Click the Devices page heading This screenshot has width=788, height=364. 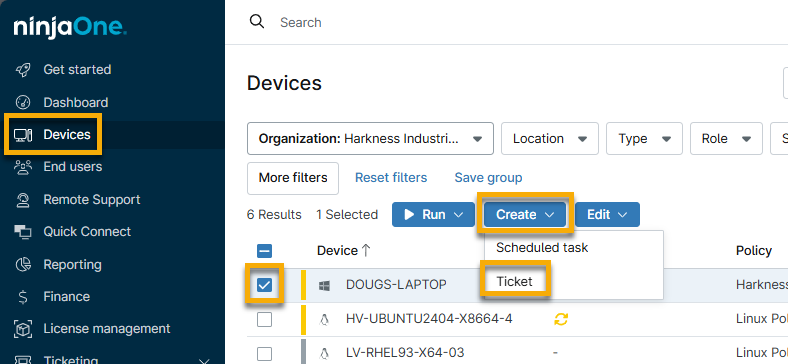[284, 83]
